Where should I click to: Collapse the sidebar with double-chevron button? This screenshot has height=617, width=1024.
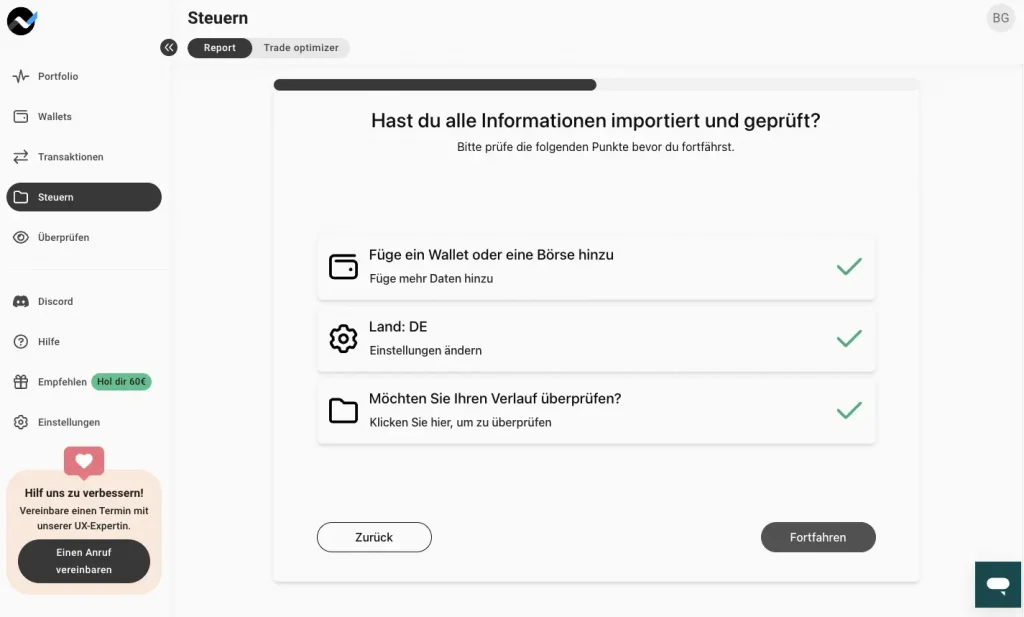coord(169,47)
